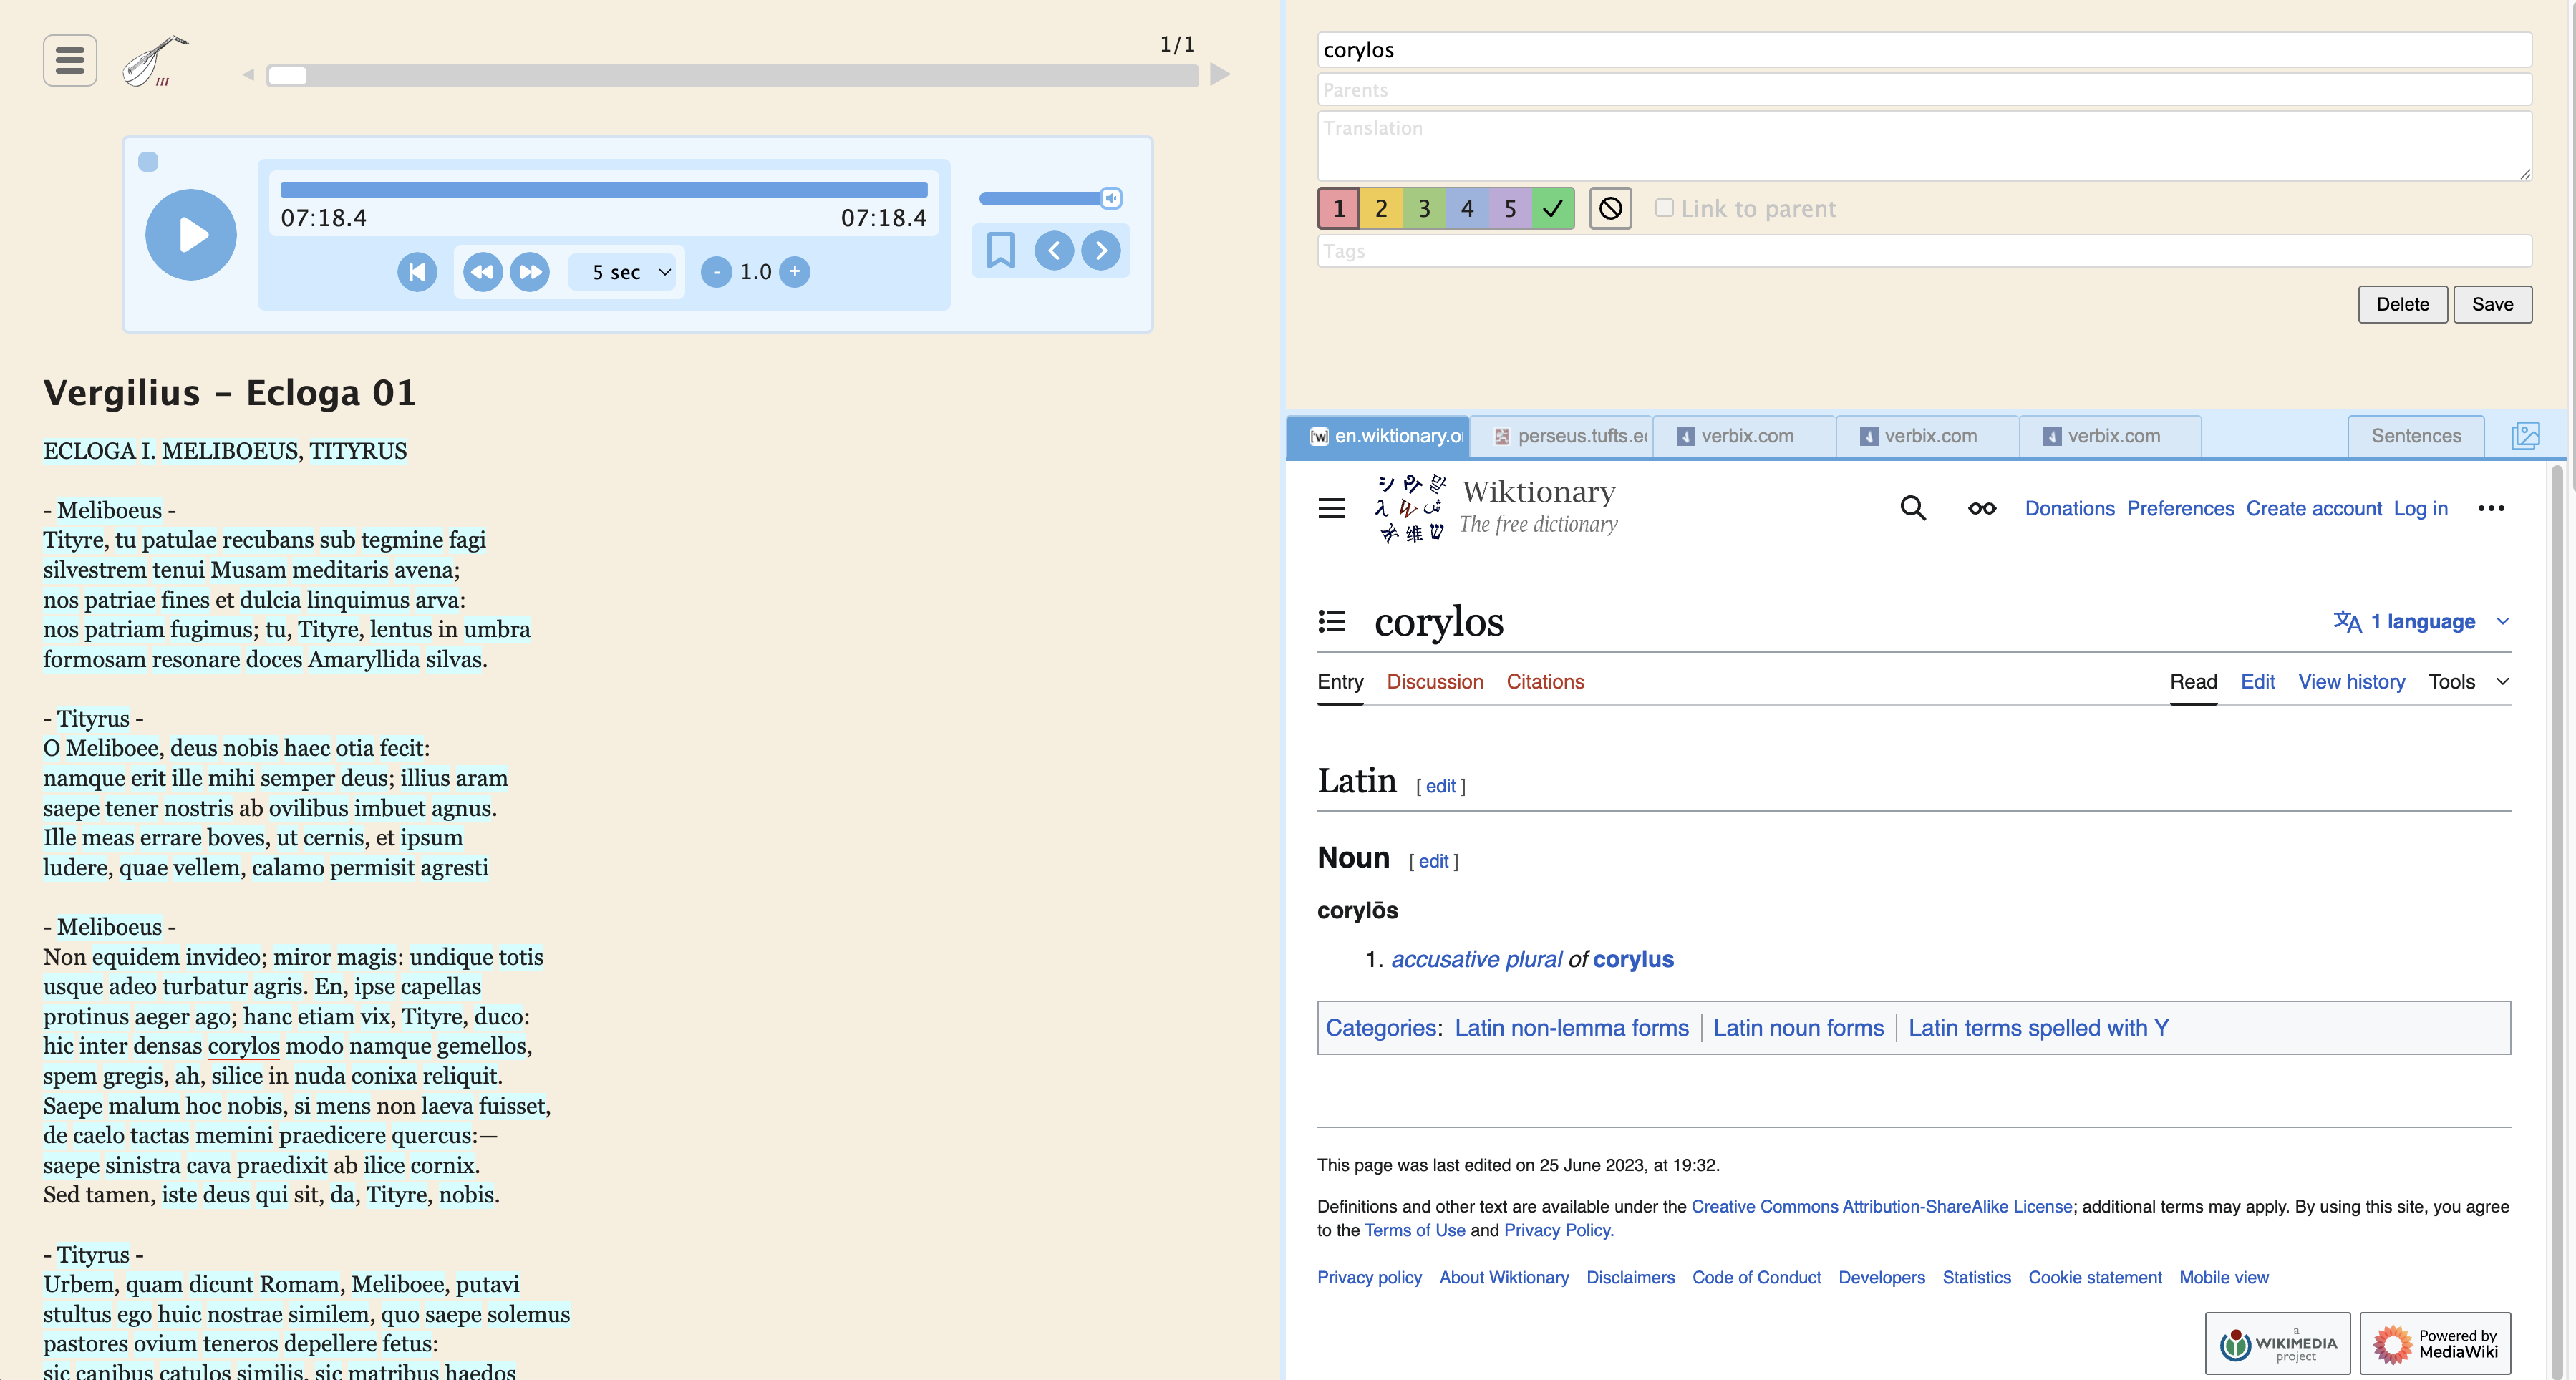Click the page position slider
The height and width of the screenshot is (1380, 2576).
732,76
